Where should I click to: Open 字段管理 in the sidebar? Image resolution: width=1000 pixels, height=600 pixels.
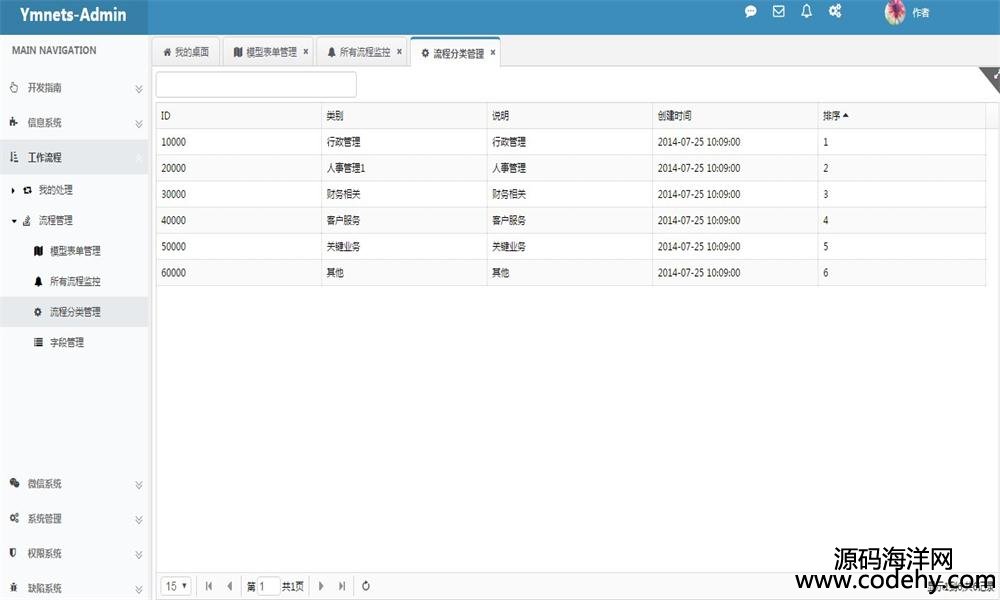(x=67, y=343)
